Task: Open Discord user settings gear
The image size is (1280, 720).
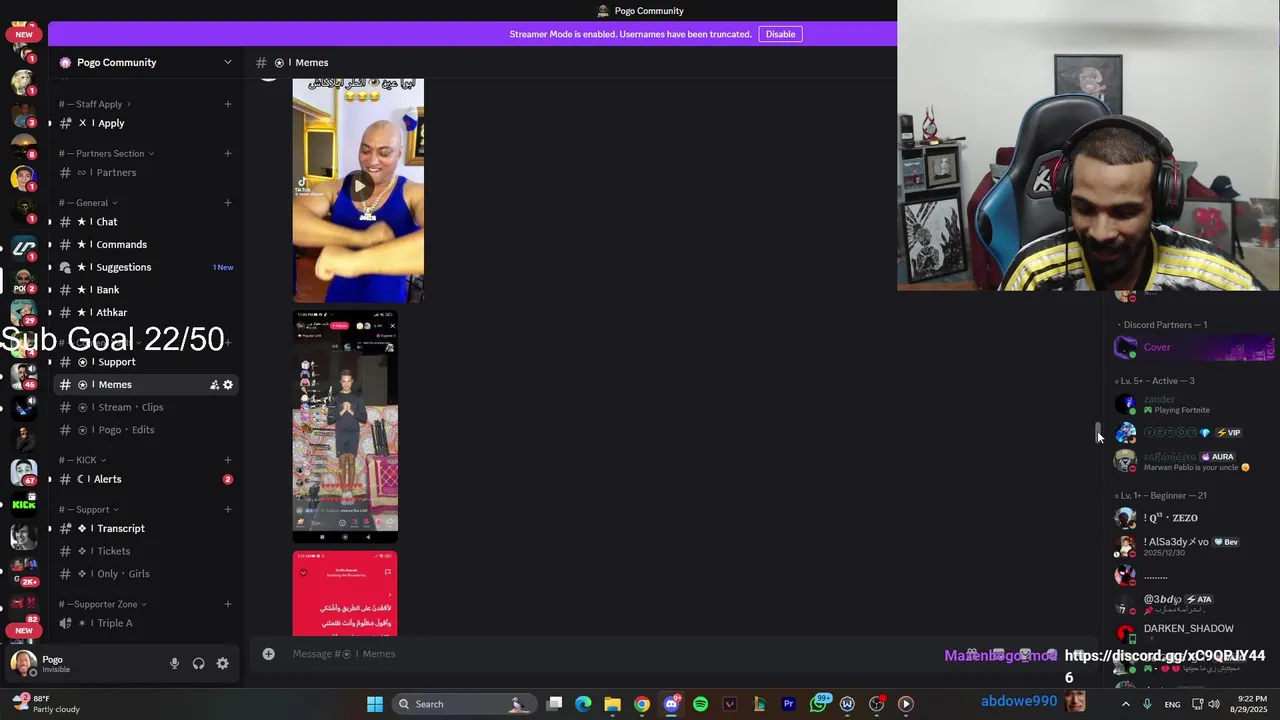Action: pos(223,663)
